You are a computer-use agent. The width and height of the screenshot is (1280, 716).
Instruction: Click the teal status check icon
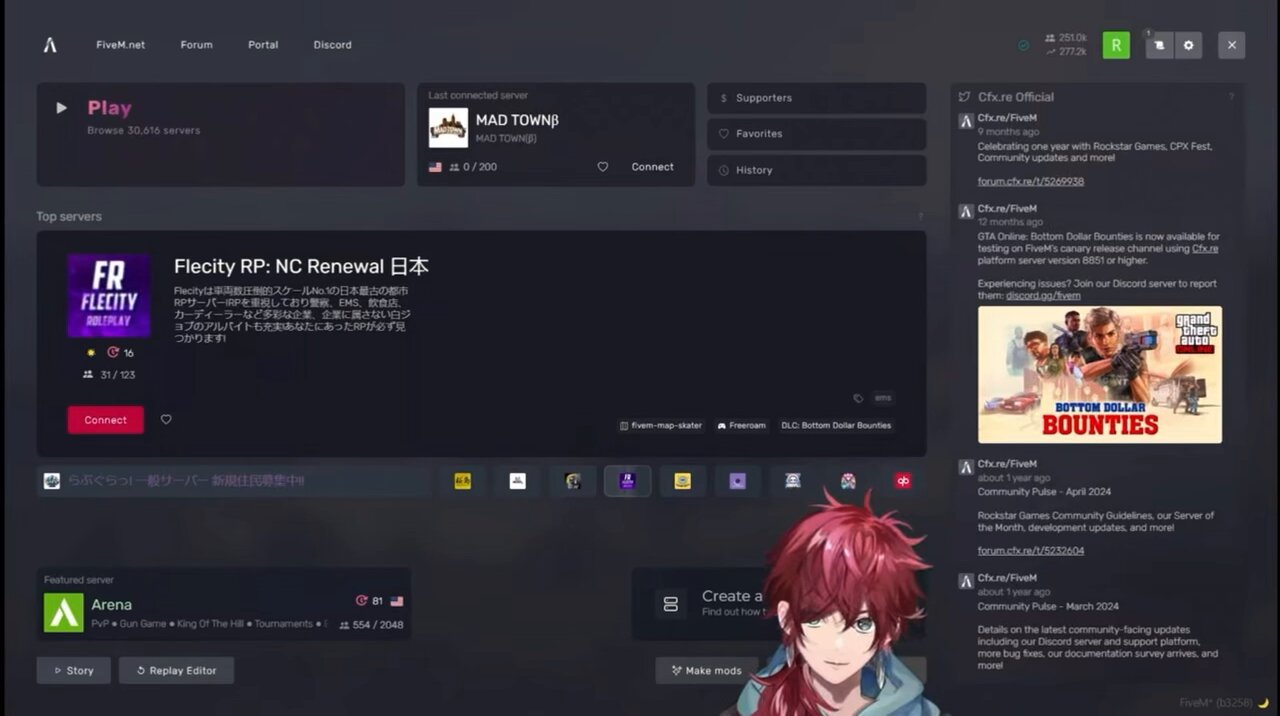1023,45
